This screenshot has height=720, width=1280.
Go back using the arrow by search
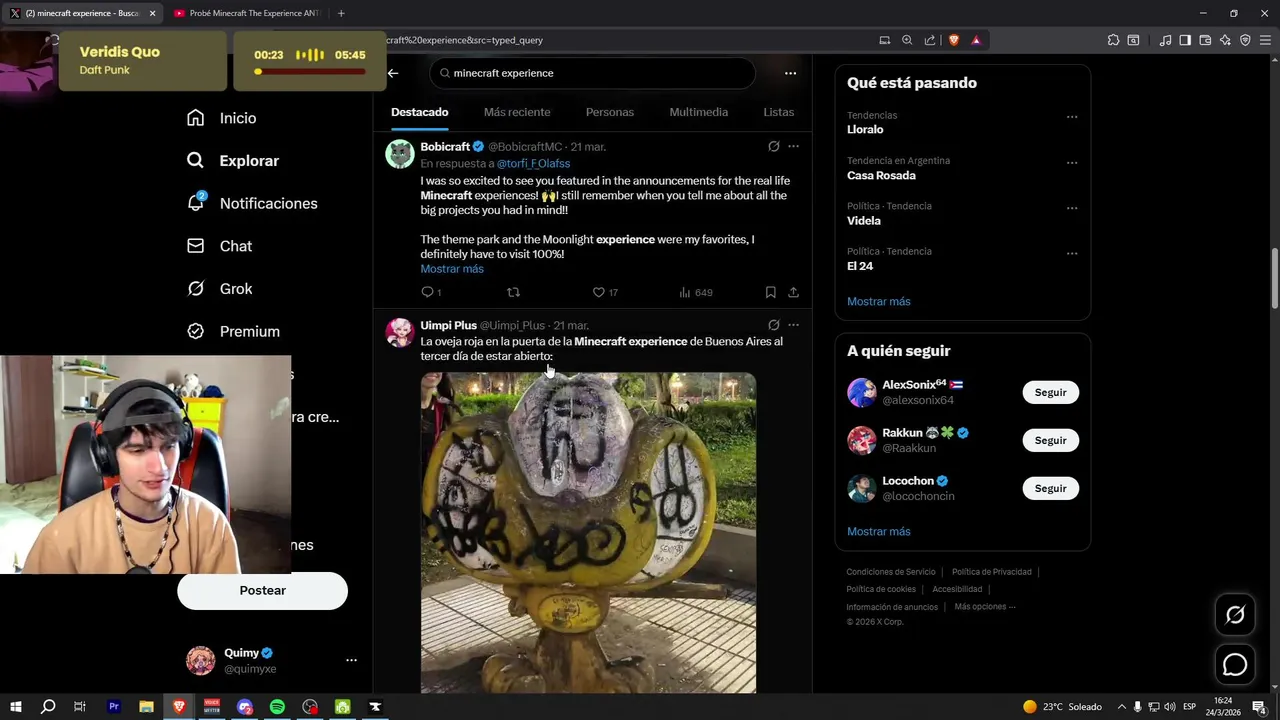[x=393, y=73]
